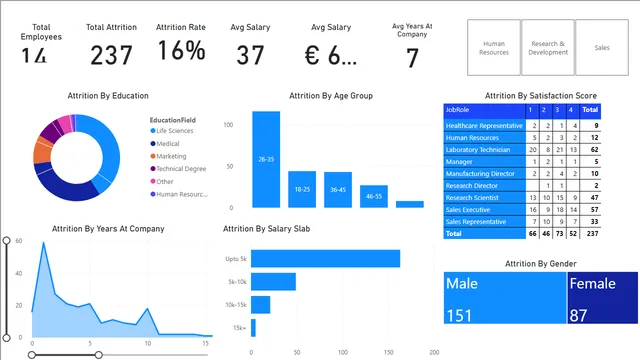
Task: Click the 18-25 age group bar
Action: 302,189
